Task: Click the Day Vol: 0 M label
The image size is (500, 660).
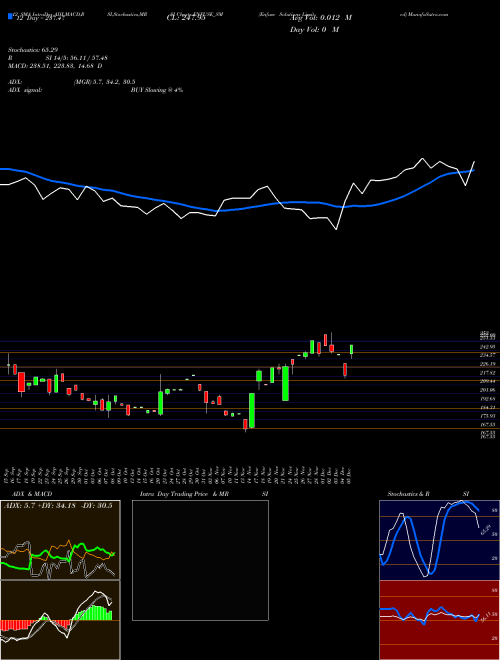Action: click(314, 30)
